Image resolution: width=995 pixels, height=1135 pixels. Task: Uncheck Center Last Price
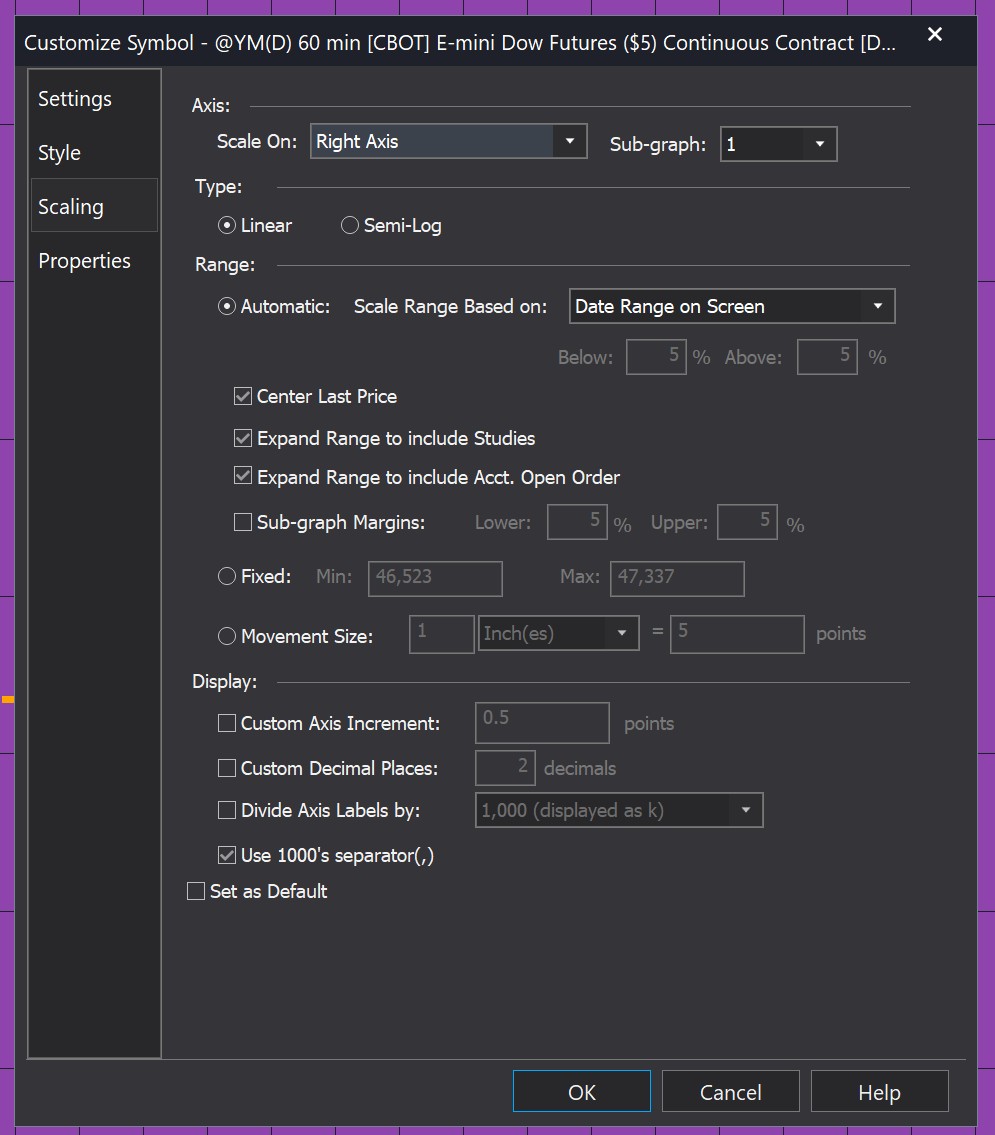pyautogui.click(x=242, y=395)
